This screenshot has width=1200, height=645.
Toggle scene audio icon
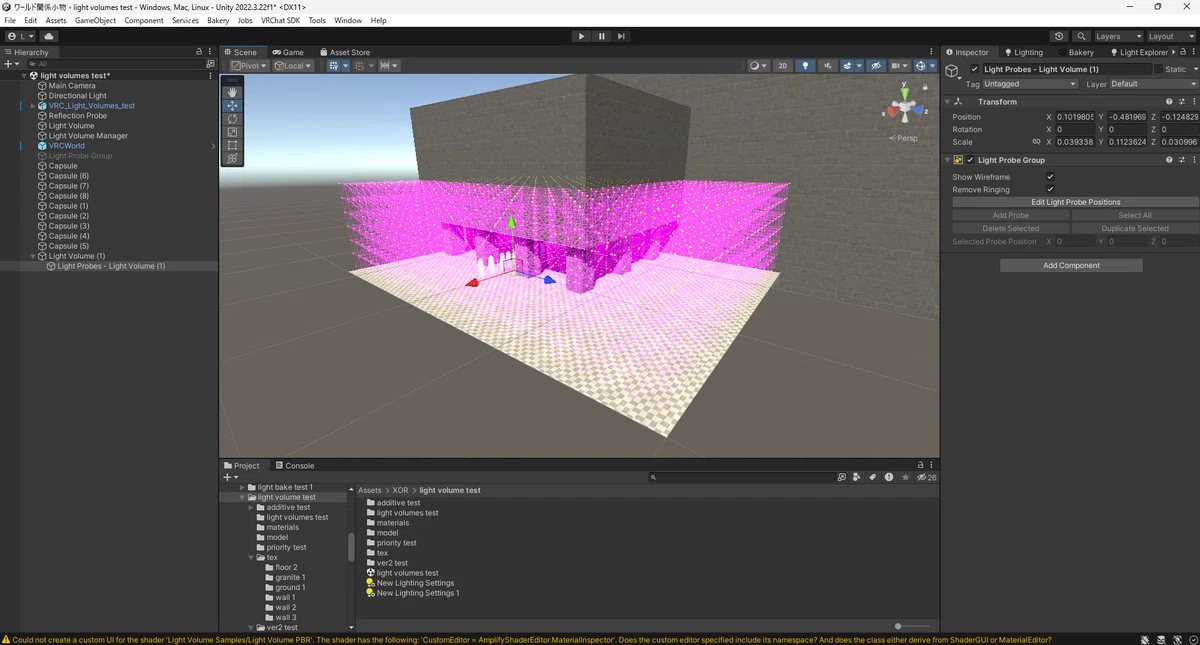click(x=827, y=66)
